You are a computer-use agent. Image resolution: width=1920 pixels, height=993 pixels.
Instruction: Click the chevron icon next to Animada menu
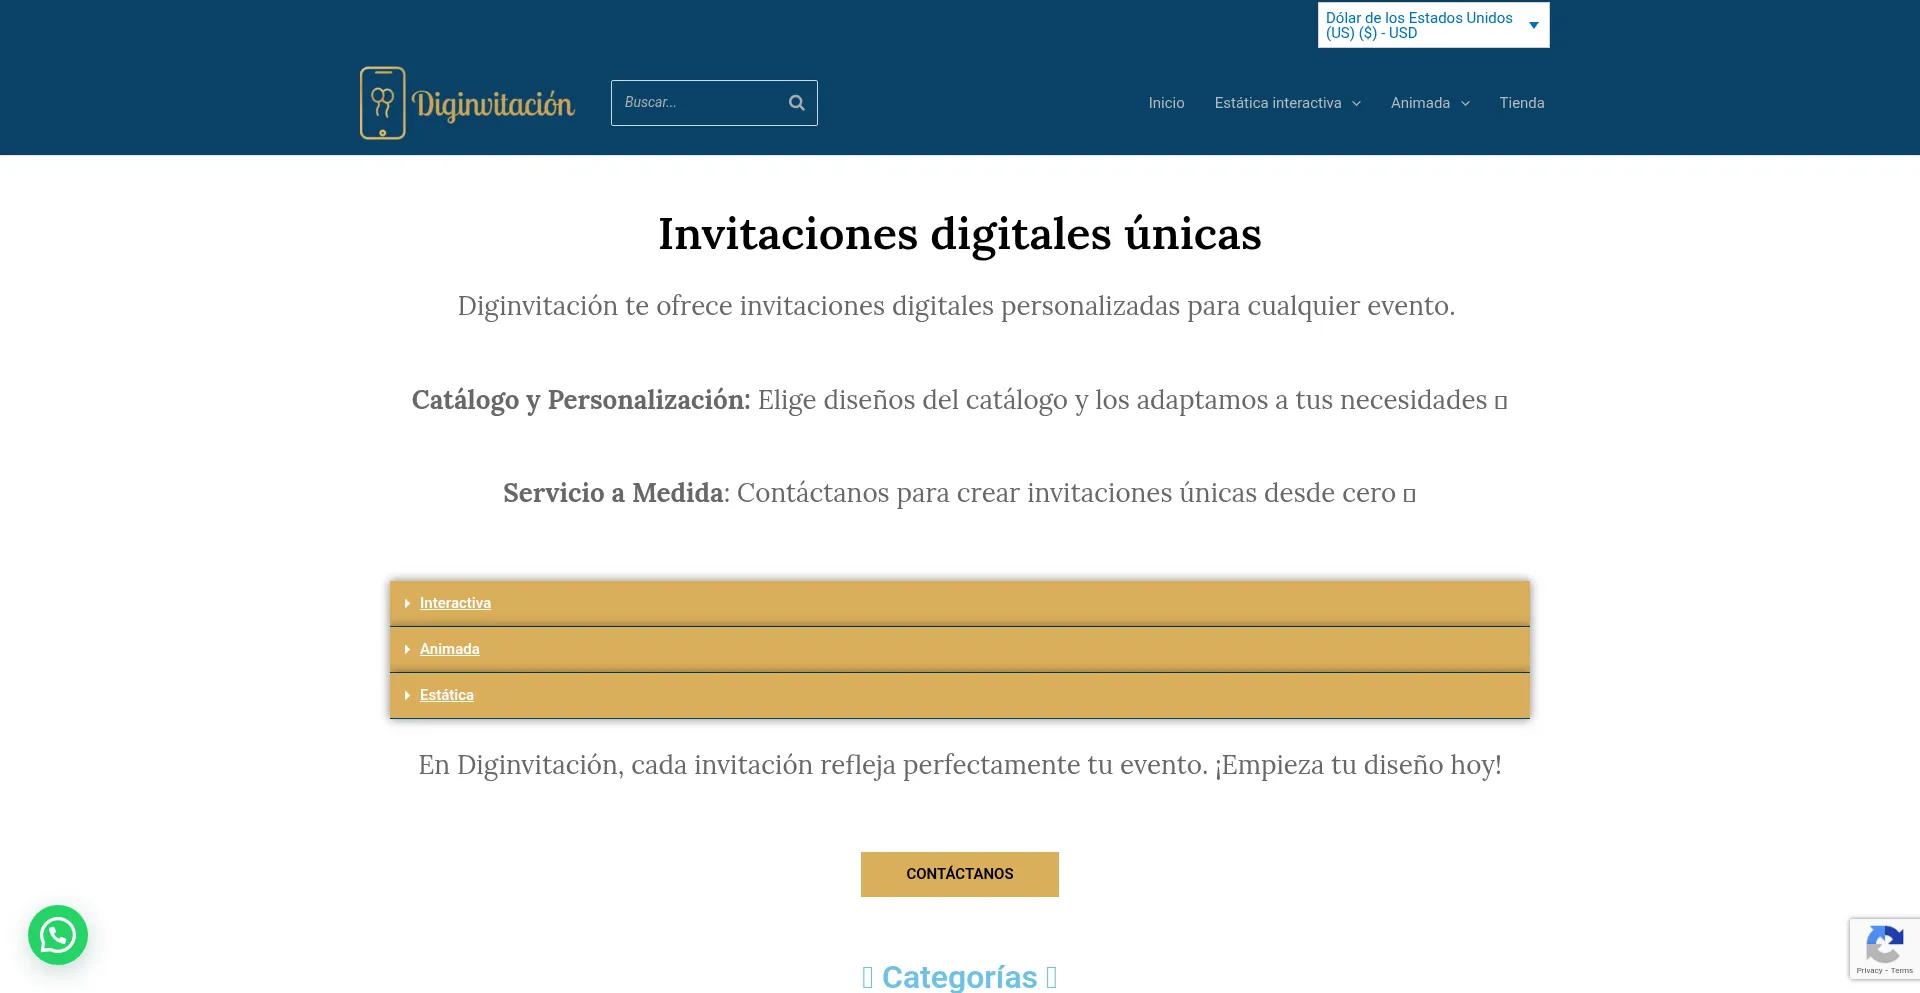point(1464,103)
